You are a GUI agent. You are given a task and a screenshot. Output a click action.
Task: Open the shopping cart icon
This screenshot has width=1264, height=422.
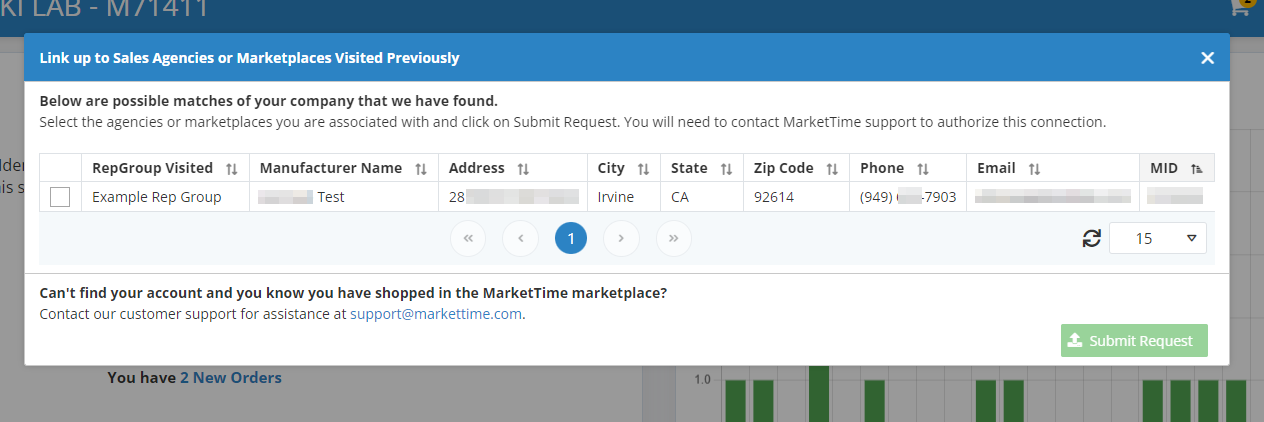point(1240,7)
